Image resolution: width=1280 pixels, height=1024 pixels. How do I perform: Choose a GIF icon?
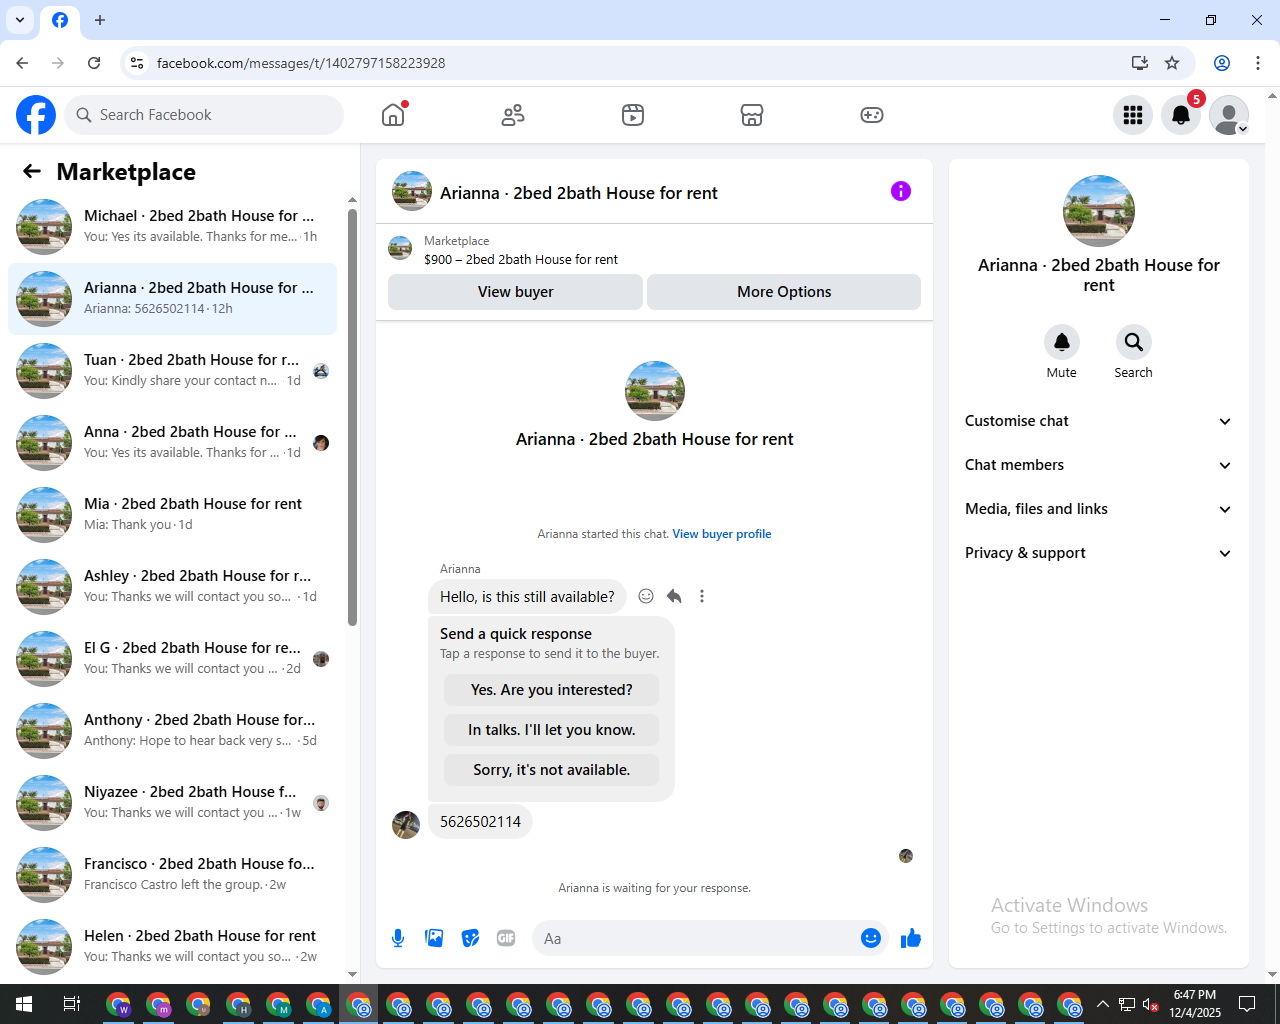pyautogui.click(x=506, y=938)
